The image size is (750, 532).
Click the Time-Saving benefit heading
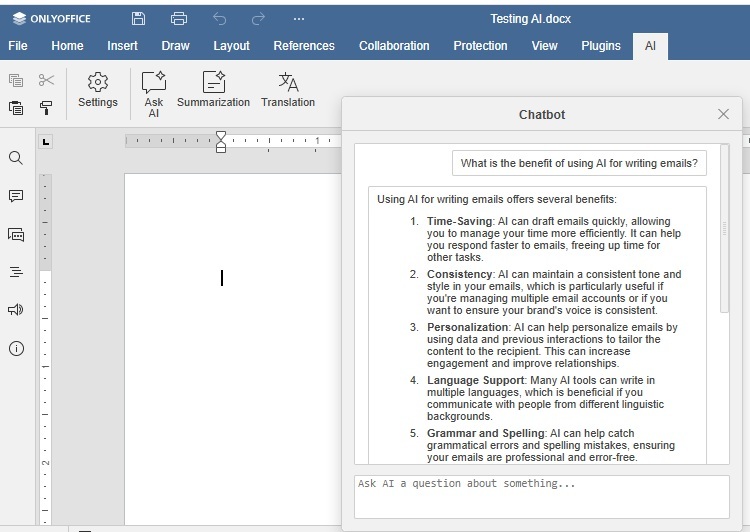click(x=459, y=221)
